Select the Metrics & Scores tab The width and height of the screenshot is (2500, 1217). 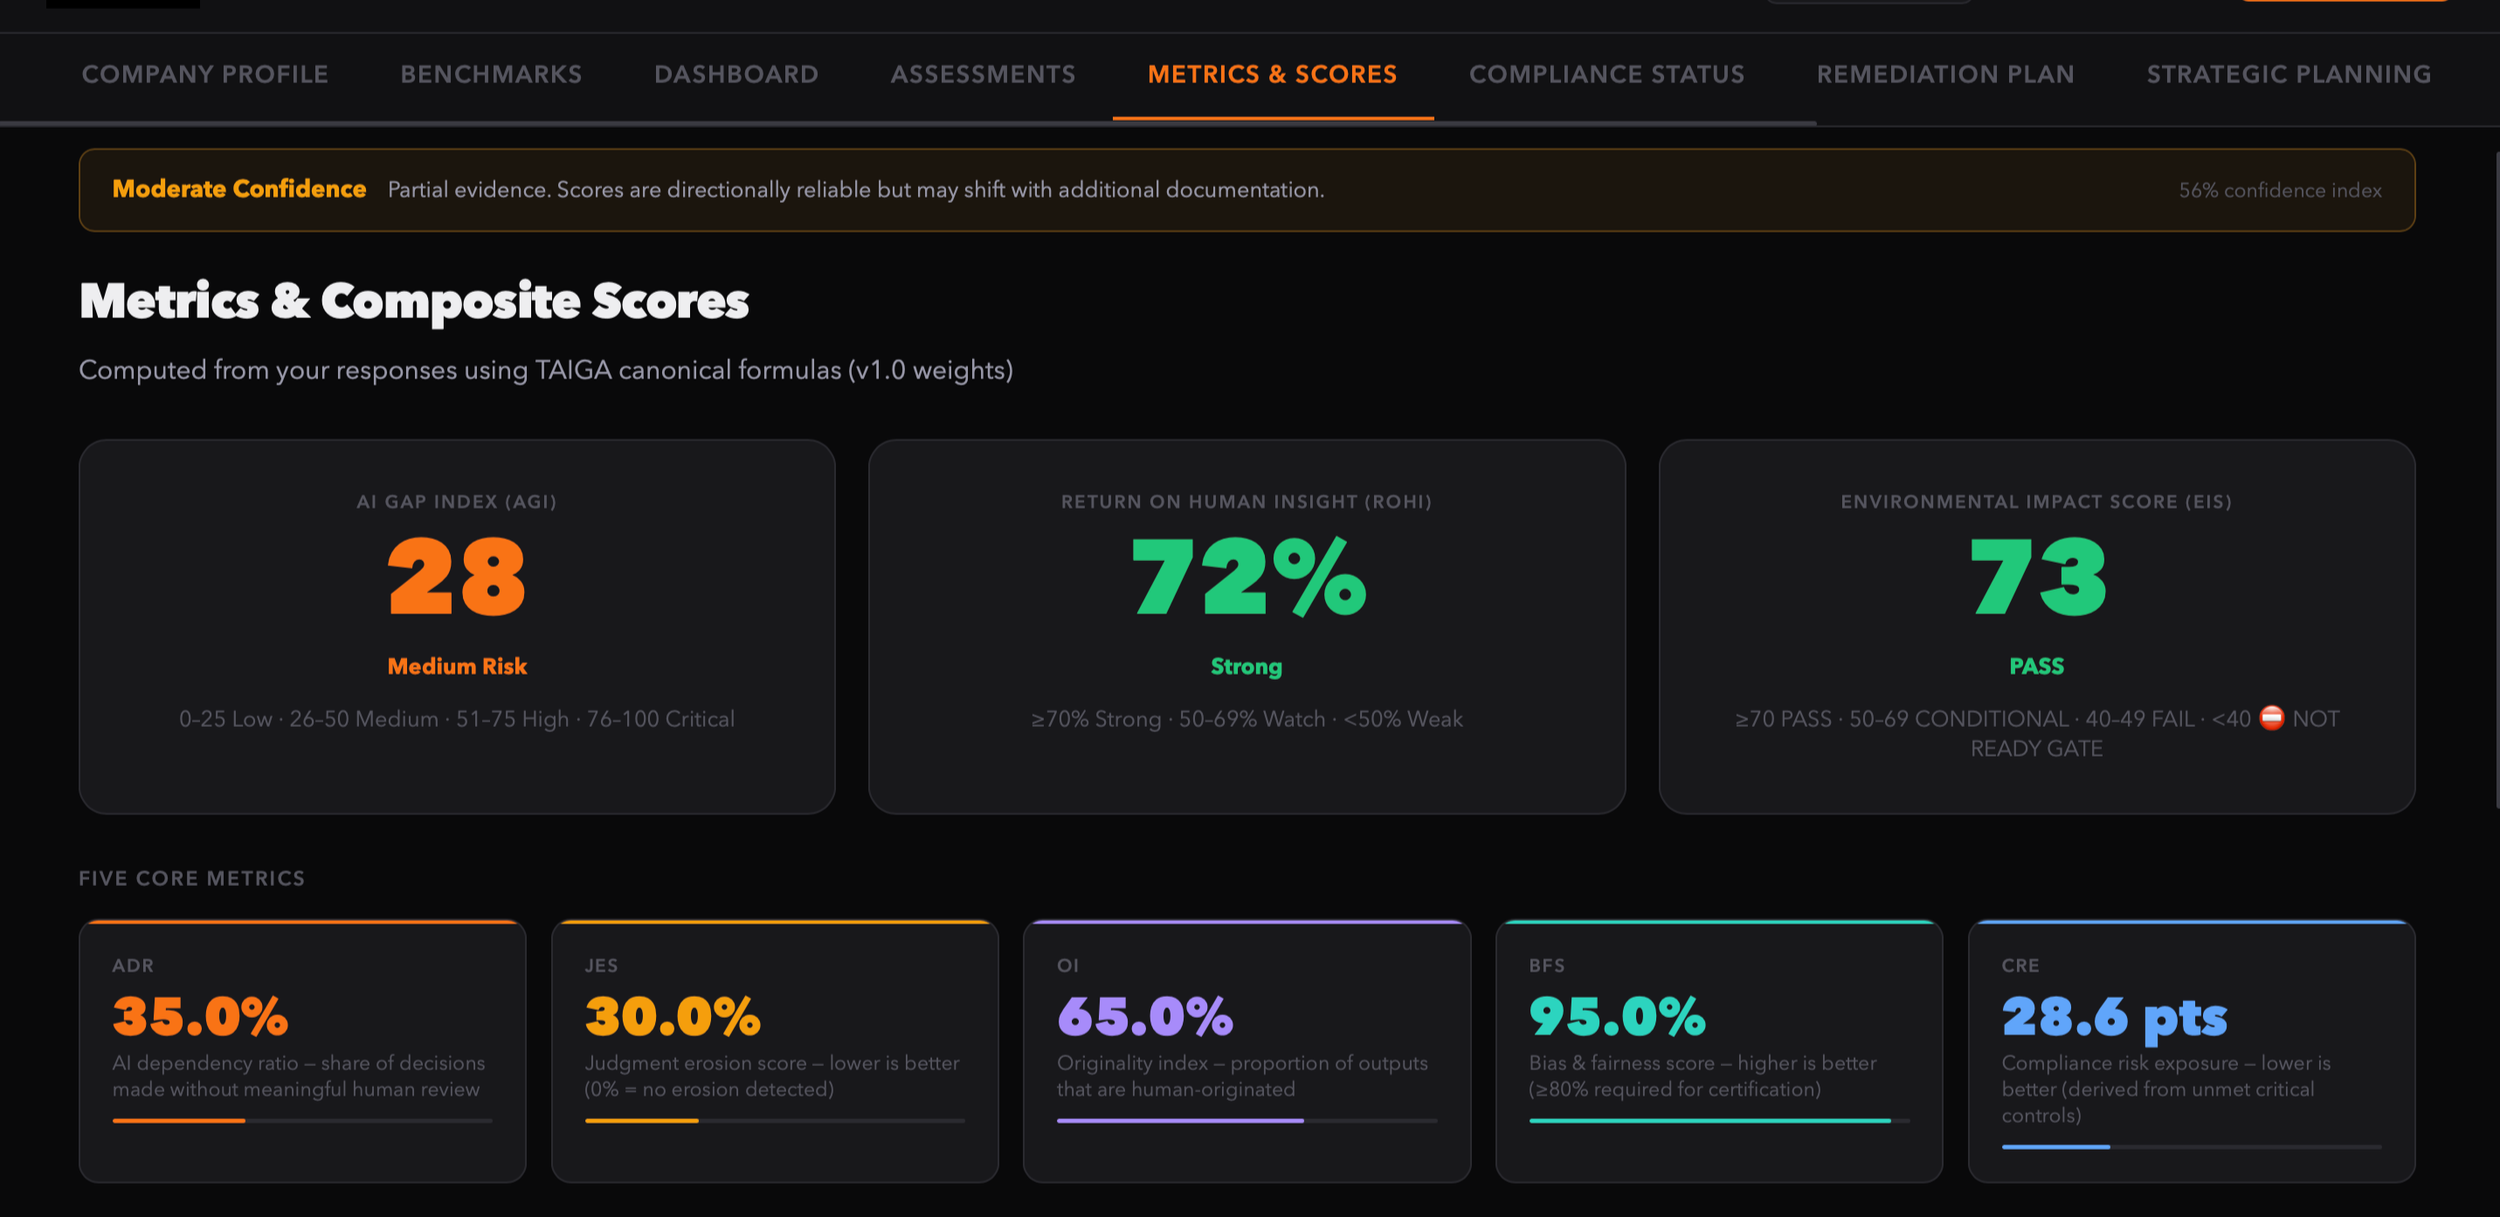click(x=1272, y=75)
